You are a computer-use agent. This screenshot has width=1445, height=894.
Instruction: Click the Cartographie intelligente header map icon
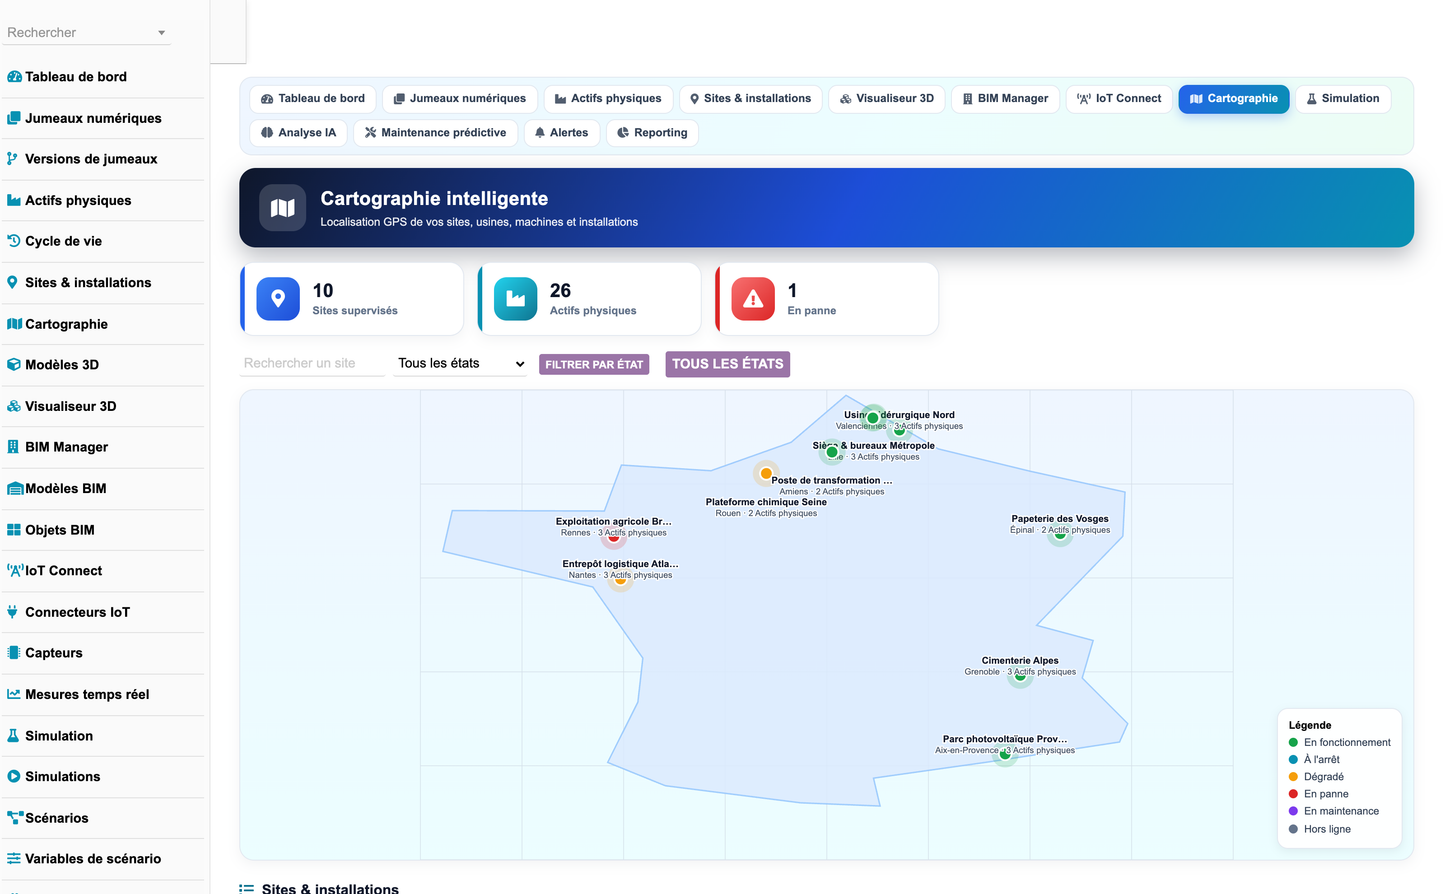(283, 208)
